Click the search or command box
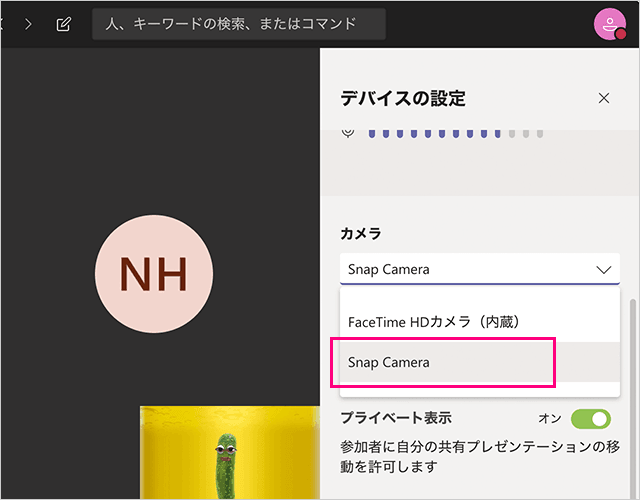The image size is (640, 500). pos(239,24)
